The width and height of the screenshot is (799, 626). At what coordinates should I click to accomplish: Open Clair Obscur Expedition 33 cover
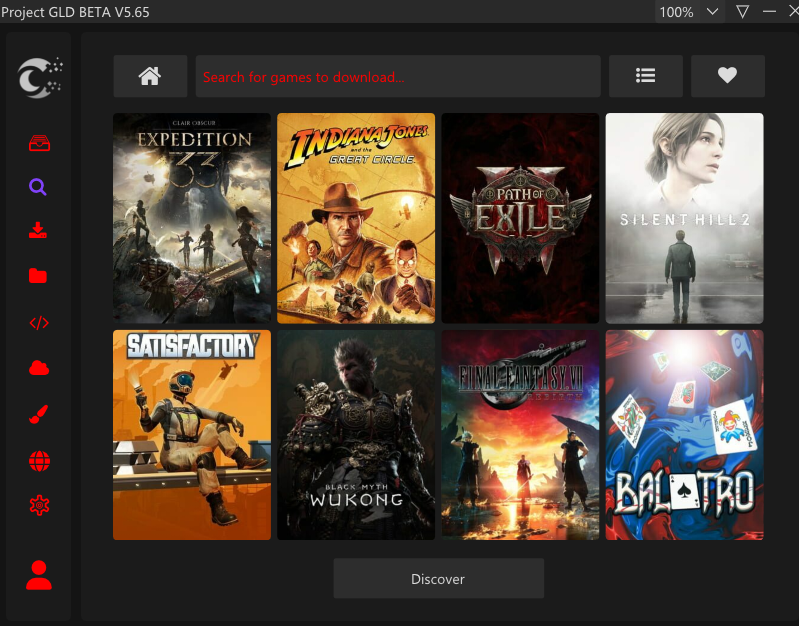[x=192, y=218]
